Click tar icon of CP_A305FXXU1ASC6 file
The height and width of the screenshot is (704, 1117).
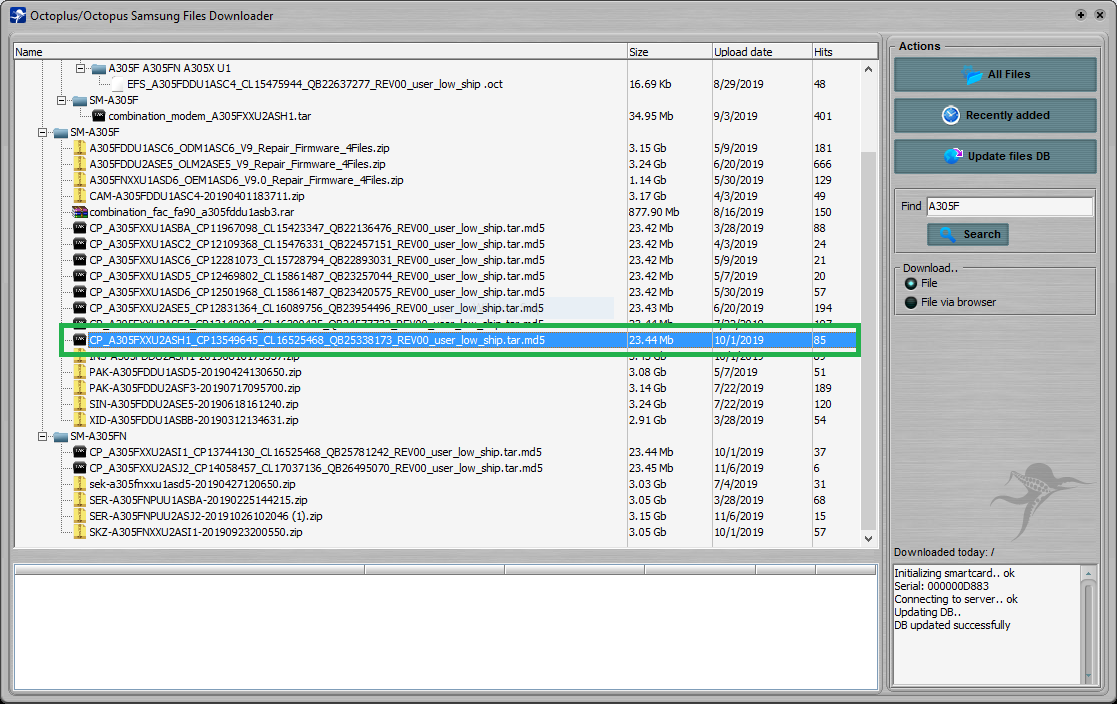coord(79,260)
